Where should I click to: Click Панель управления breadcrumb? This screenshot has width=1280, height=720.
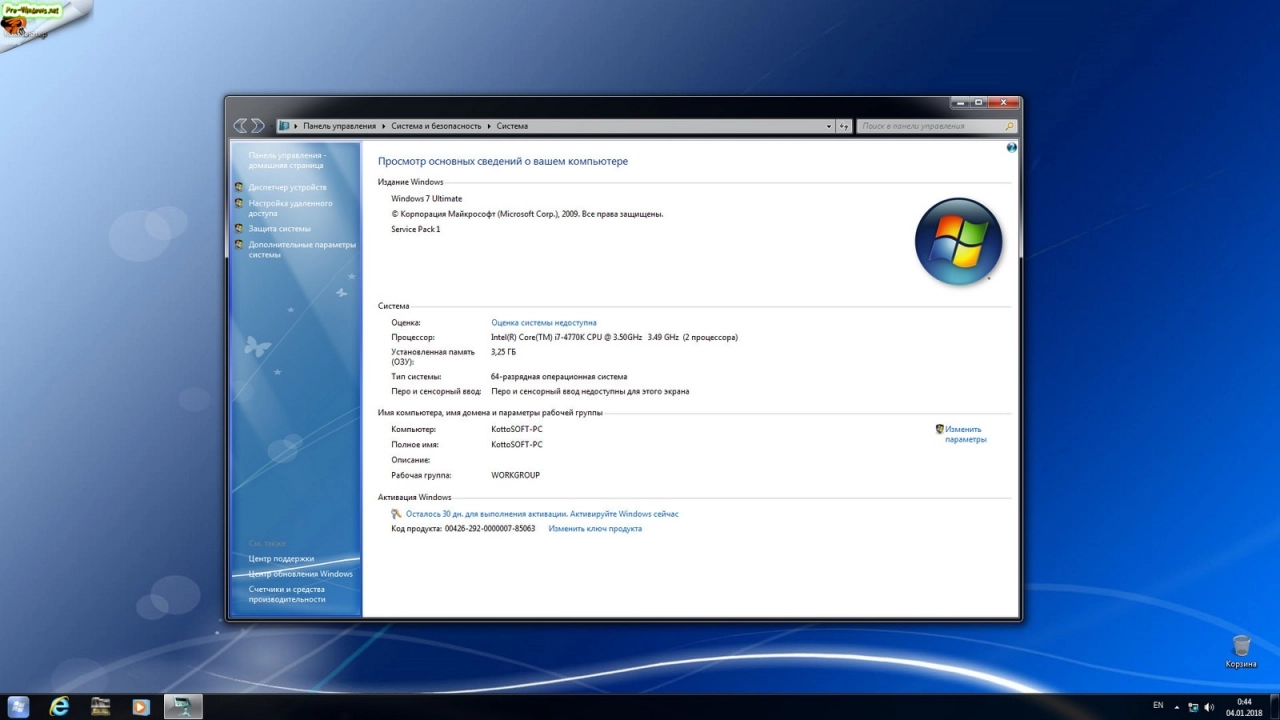tap(339, 126)
